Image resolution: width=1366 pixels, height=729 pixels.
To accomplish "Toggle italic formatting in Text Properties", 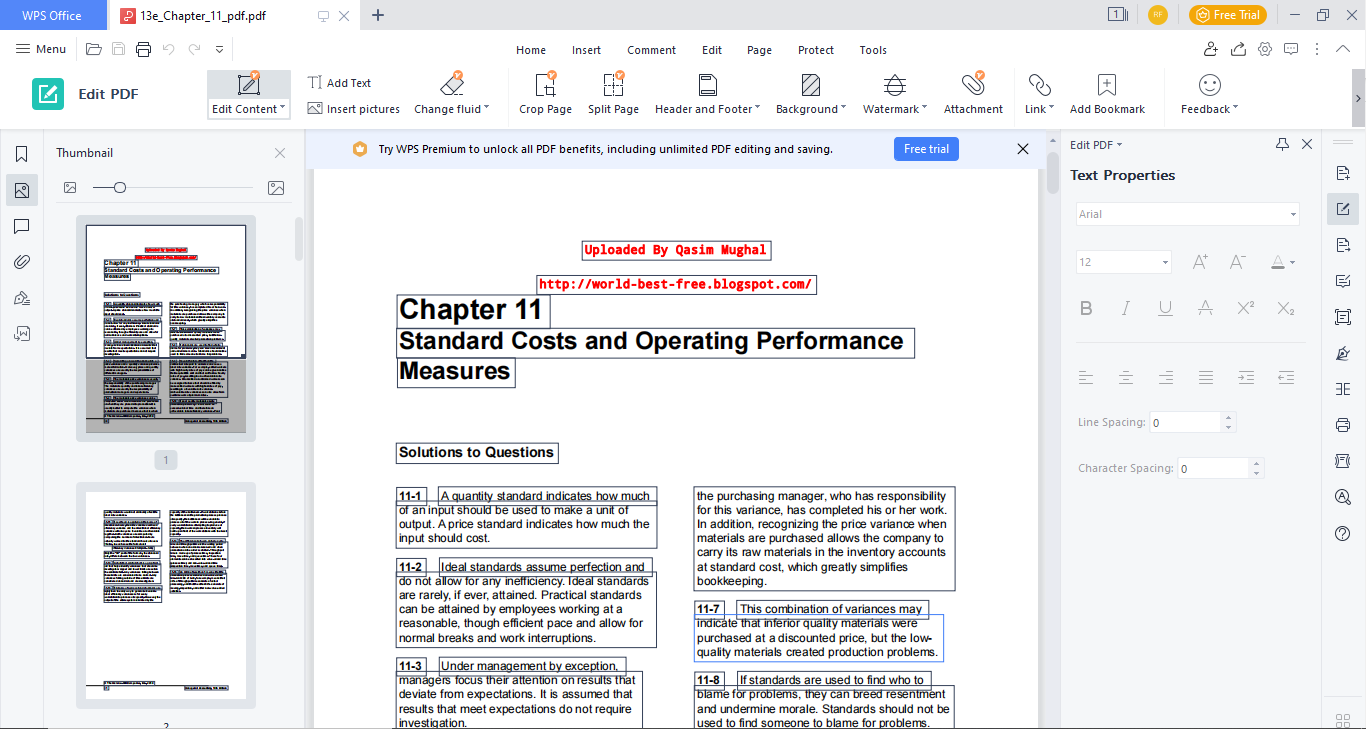I will [x=1125, y=308].
